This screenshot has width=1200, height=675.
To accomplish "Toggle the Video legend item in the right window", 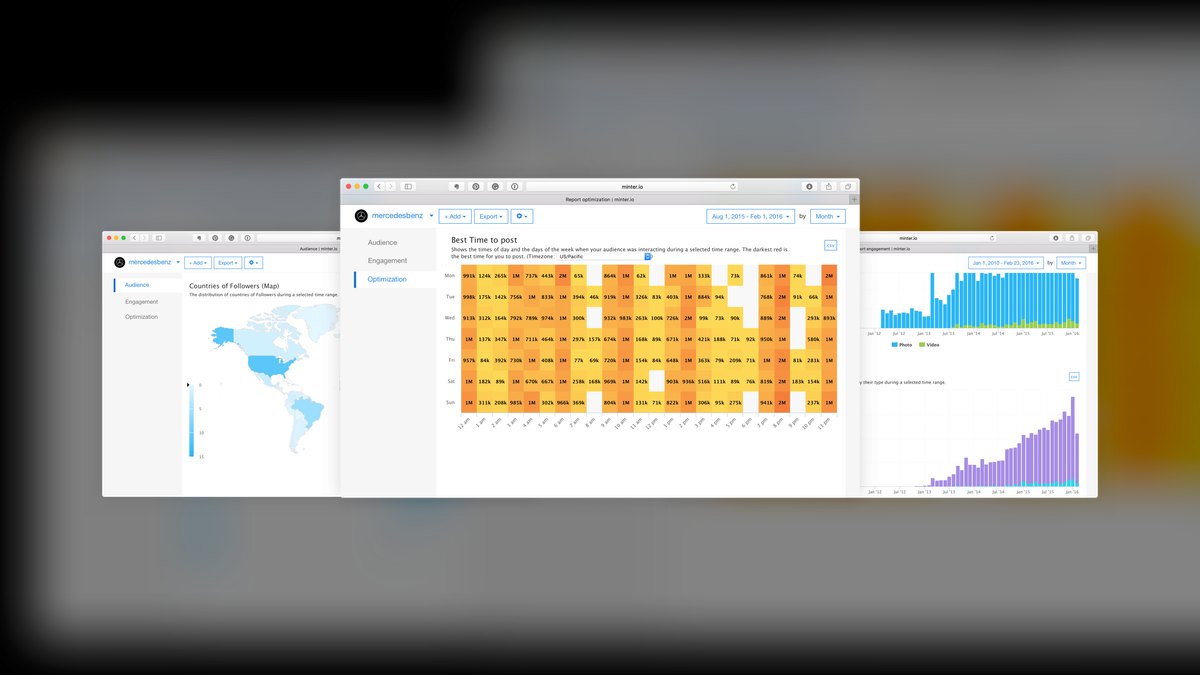I will 929,344.
